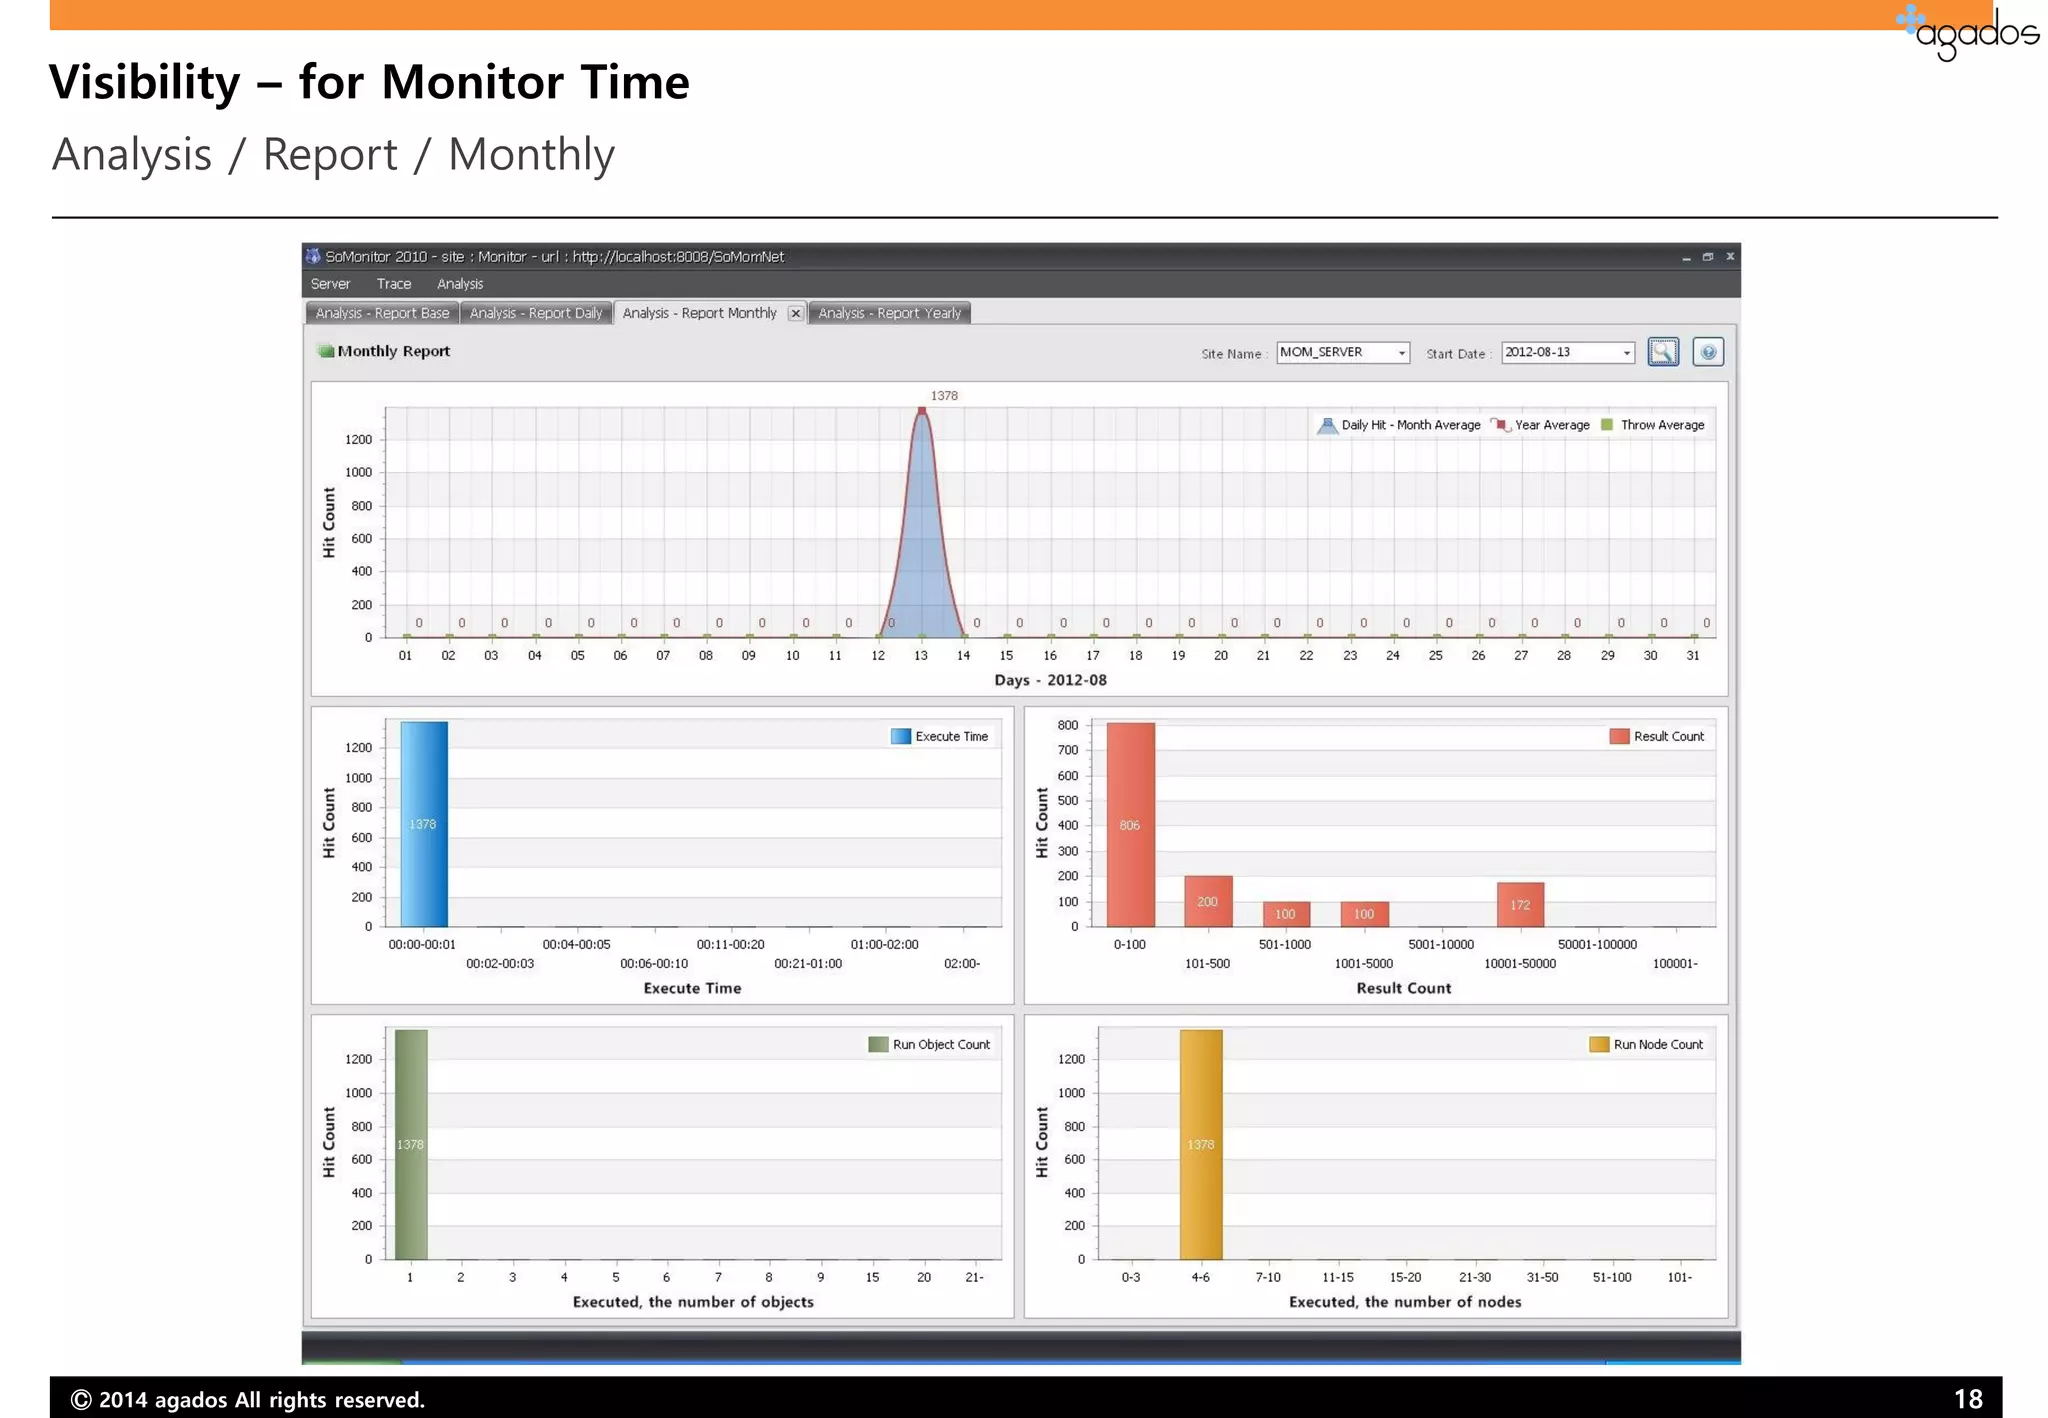The height and width of the screenshot is (1418, 2048).
Task: Click the magnifier search icon button
Action: 1662,352
